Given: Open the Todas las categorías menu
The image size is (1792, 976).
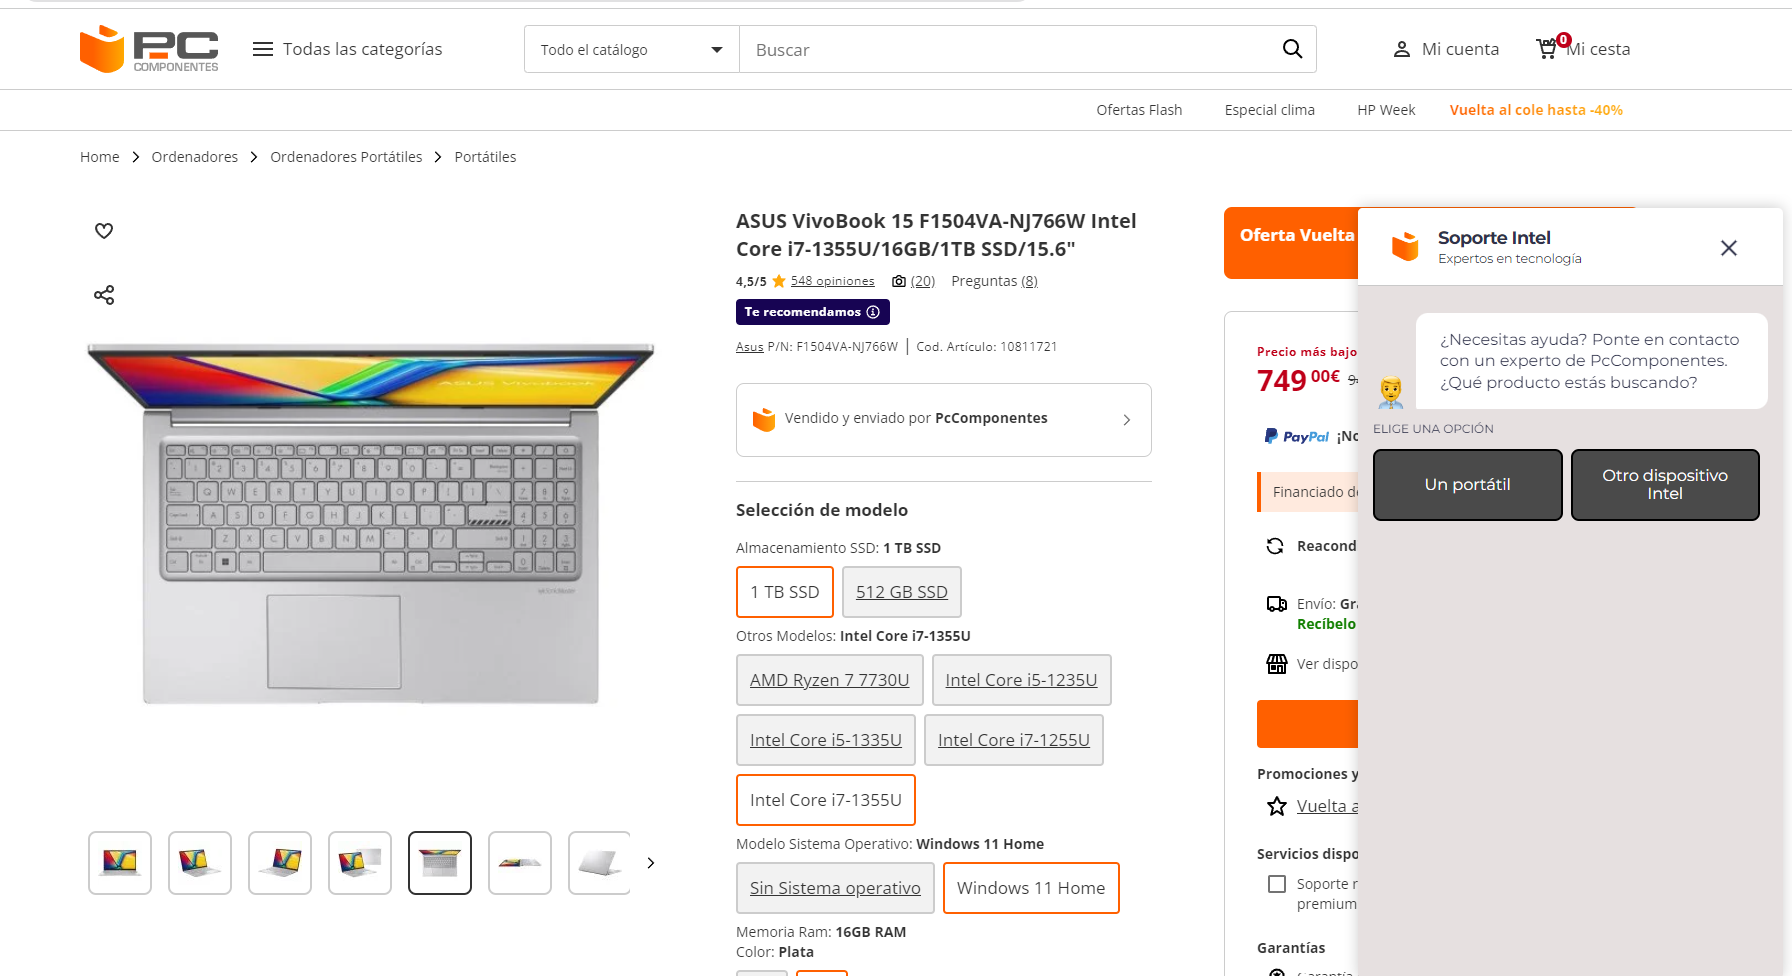Looking at the screenshot, I should 347,49.
